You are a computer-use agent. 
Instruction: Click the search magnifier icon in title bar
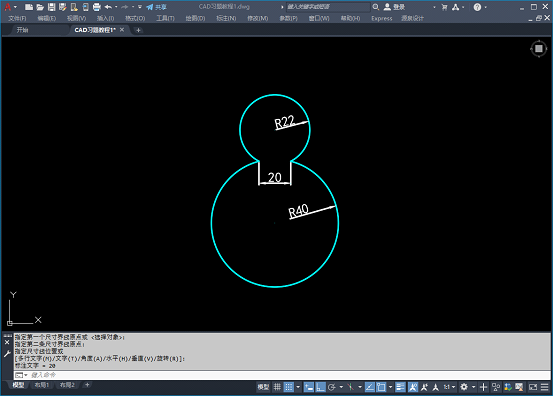pos(376,7)
